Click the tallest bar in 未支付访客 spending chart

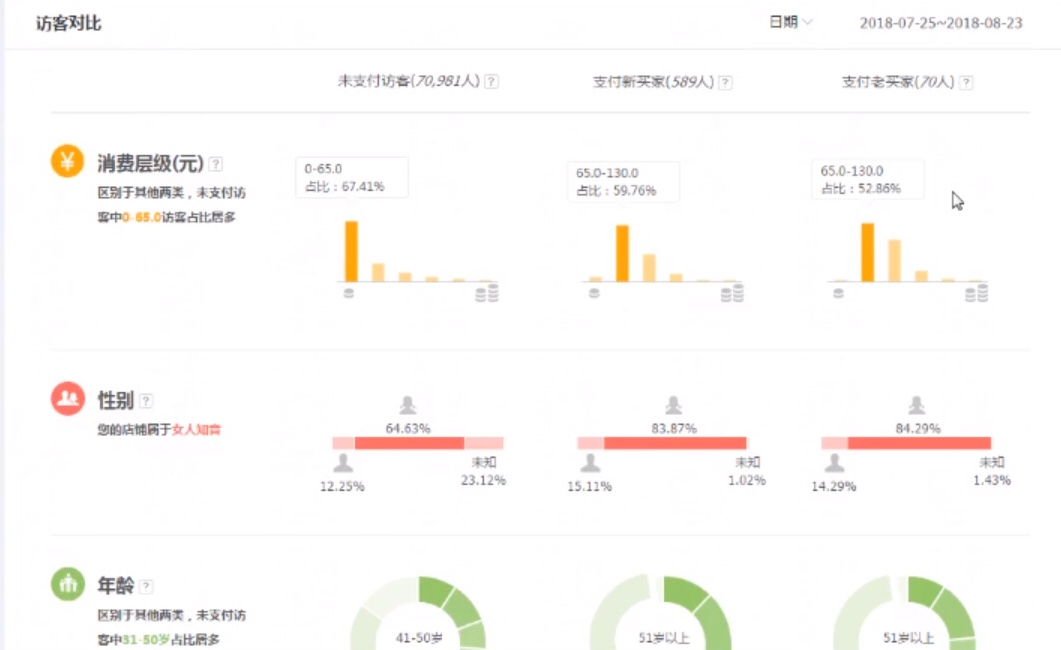(351, 251)
